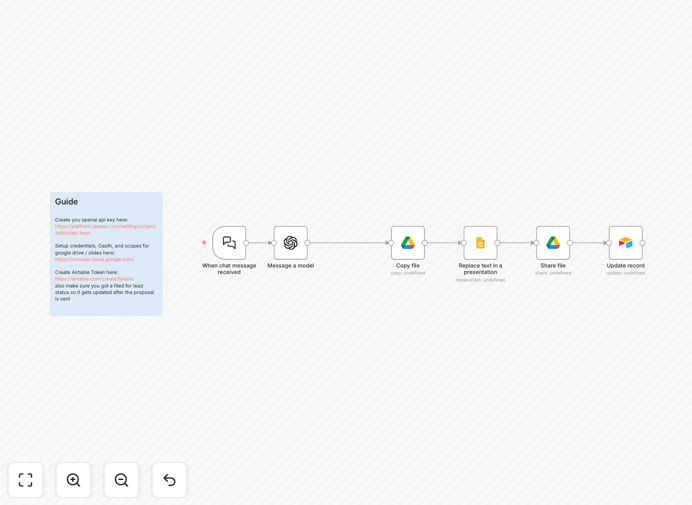Click the output connector of Copy file node

coord(425,243)
